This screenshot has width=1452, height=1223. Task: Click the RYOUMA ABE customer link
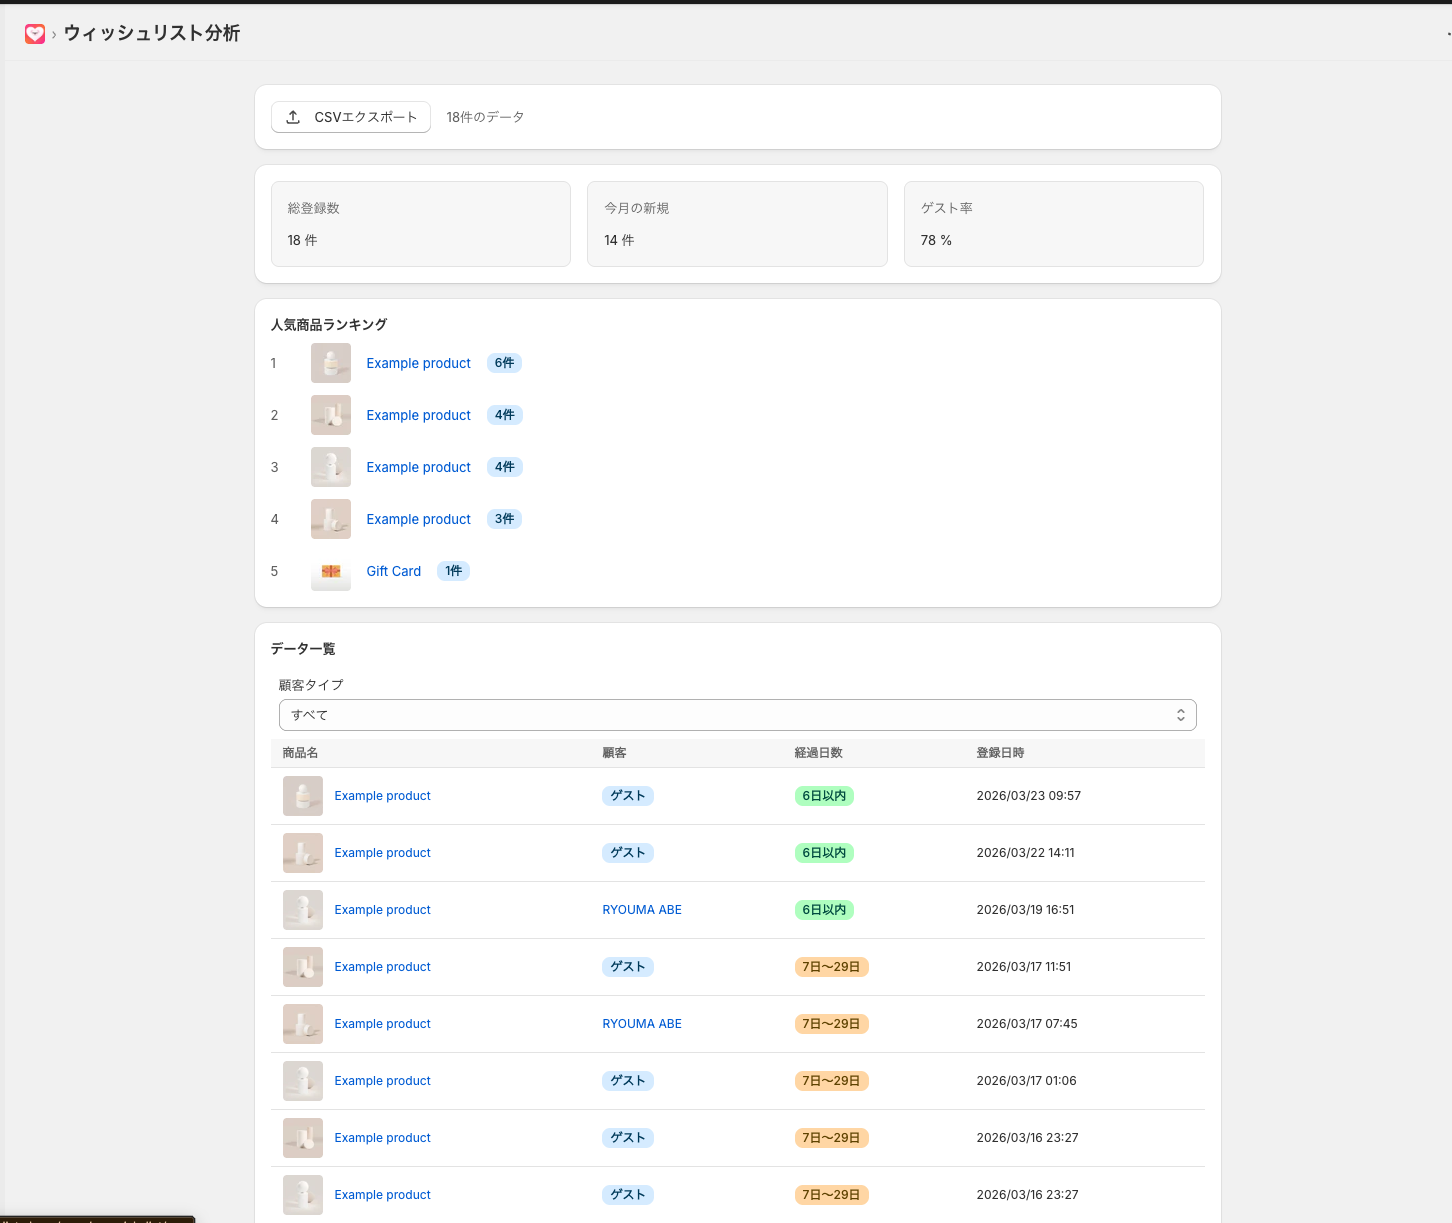click(642, 910)
